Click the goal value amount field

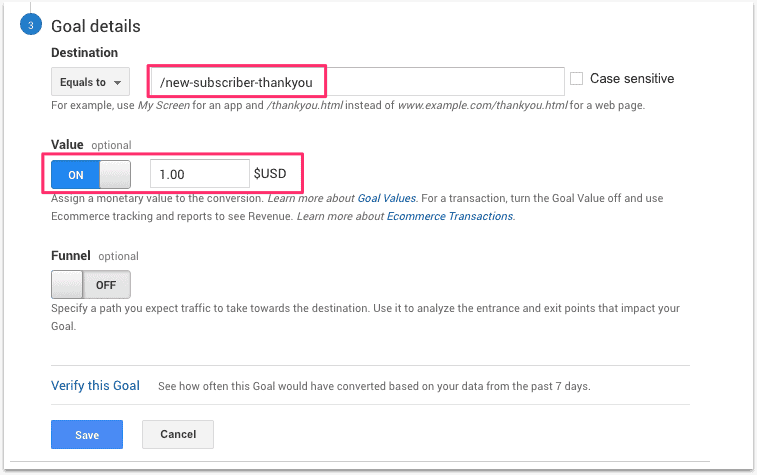[x=199, y=174]
